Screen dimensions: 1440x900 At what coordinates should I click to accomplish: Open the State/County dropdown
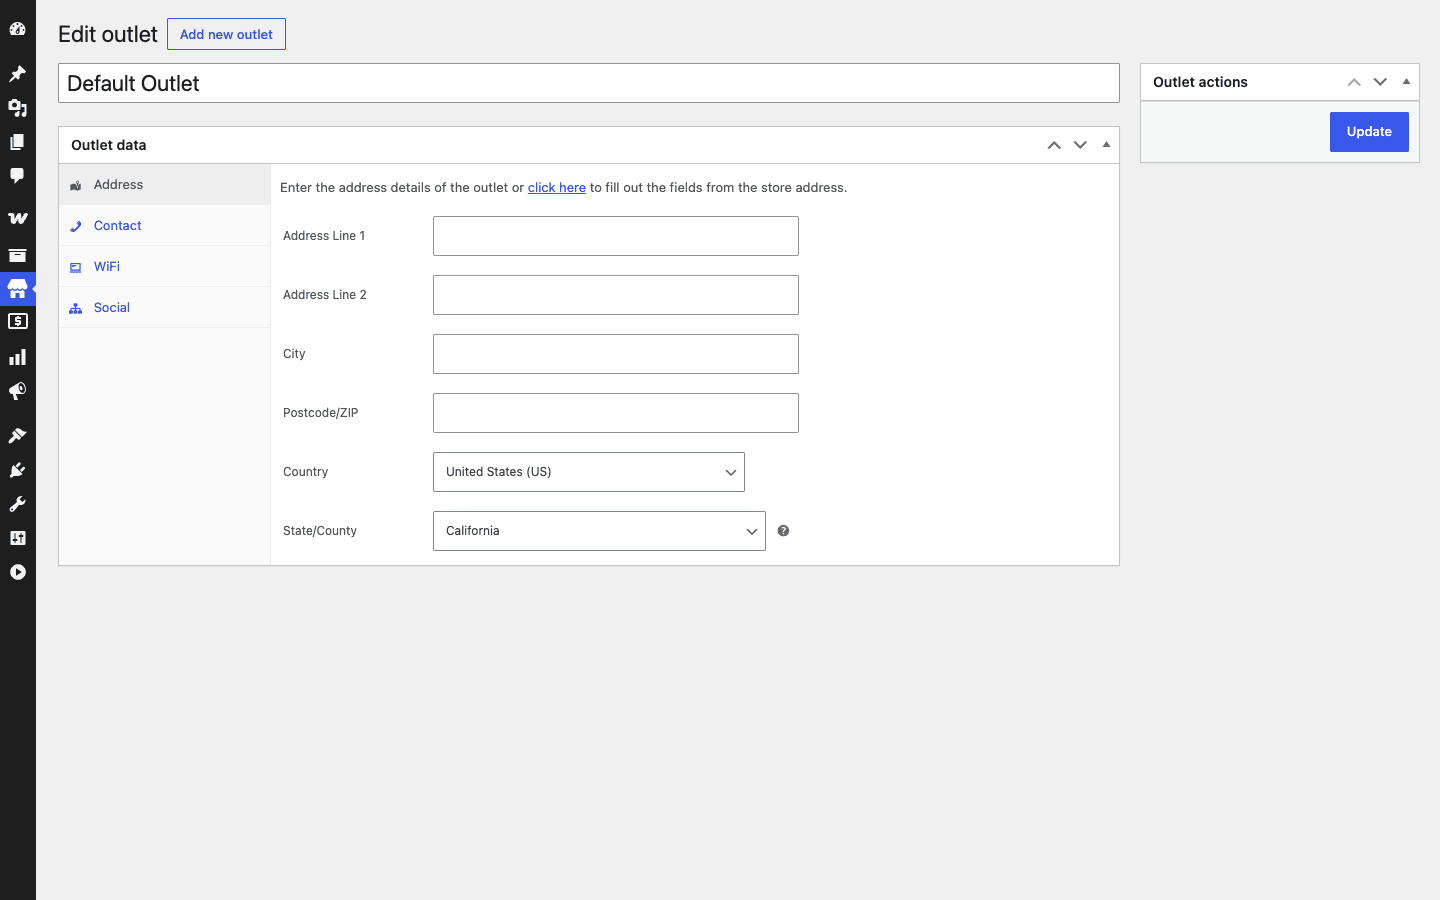599,531
